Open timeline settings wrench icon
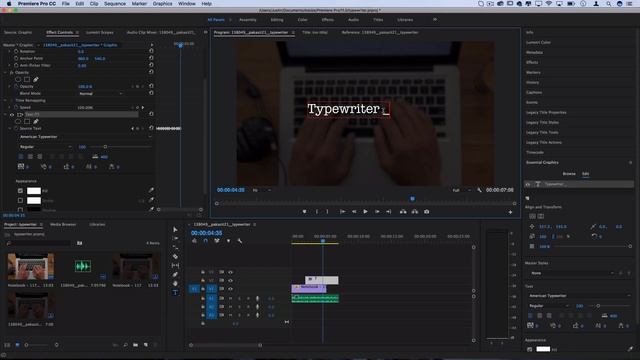 pyautogui.click(x=240, y=241)
